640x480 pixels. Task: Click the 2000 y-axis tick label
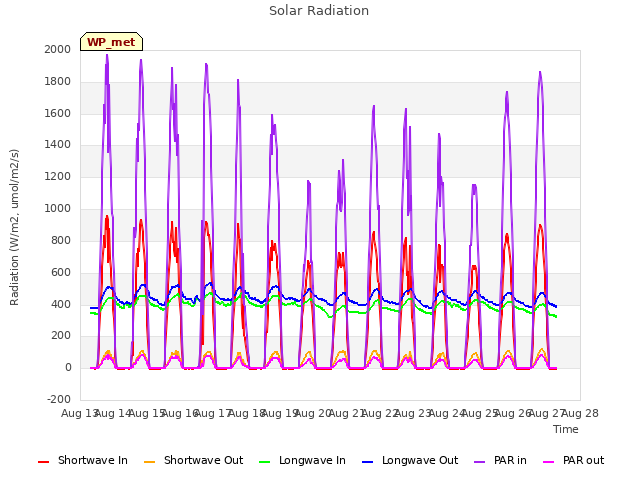[x=58, y=49]
